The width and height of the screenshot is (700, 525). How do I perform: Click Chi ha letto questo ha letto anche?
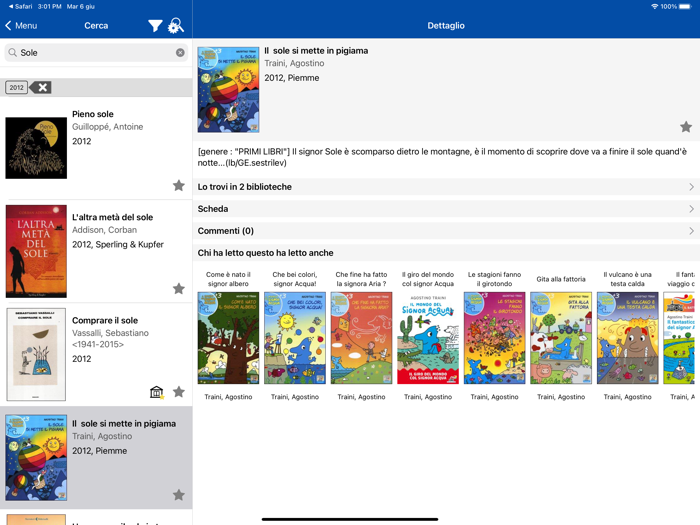pyautogui.click(x=266, y=253)
